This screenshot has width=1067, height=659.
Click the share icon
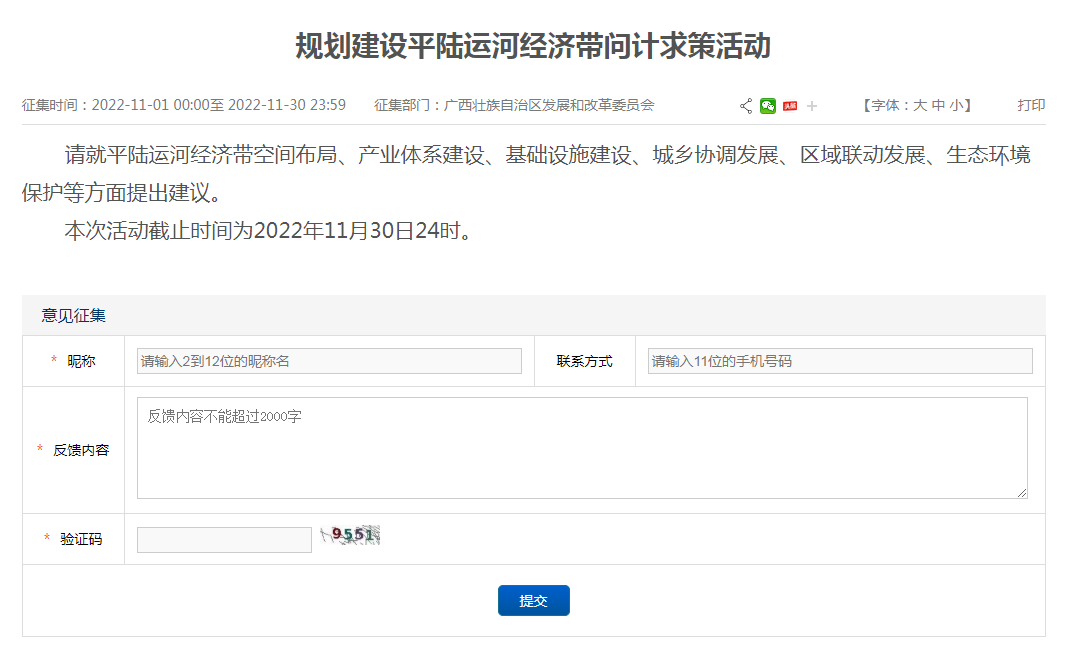746,106
